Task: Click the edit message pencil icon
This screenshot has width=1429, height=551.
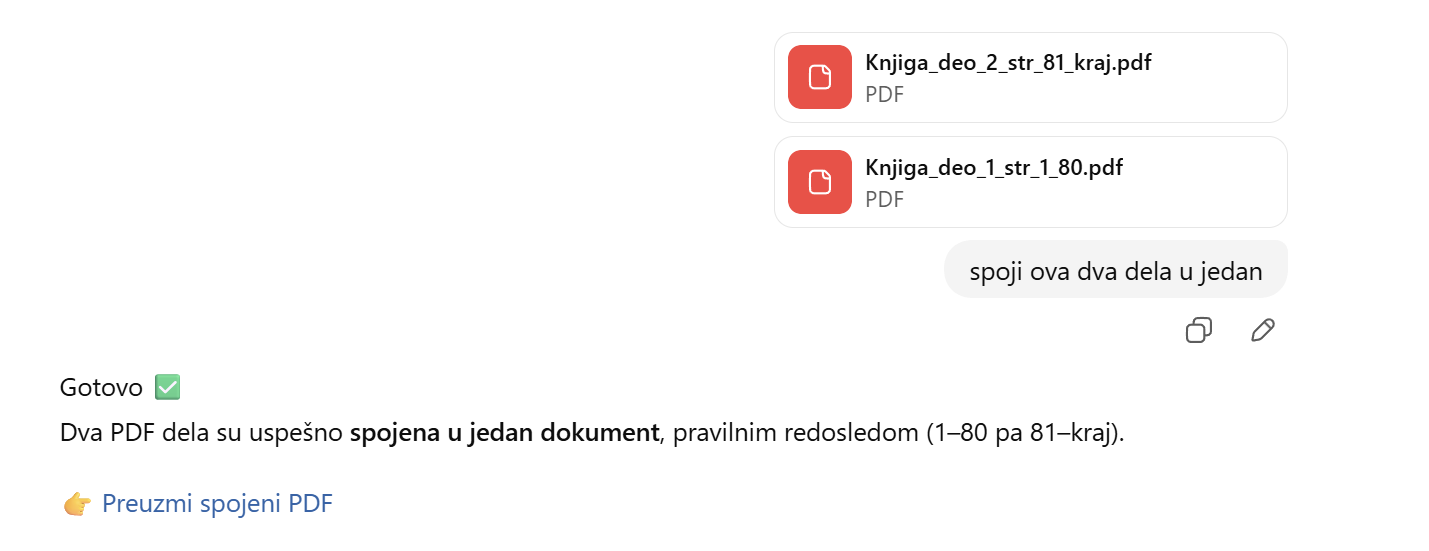Action: [x=1263, y=330]
